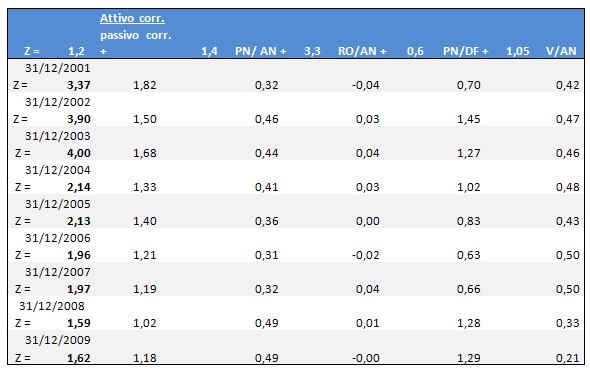Select the 'V/AN' column header
Screen dimensions: 590x371
(x=561, y=51)
